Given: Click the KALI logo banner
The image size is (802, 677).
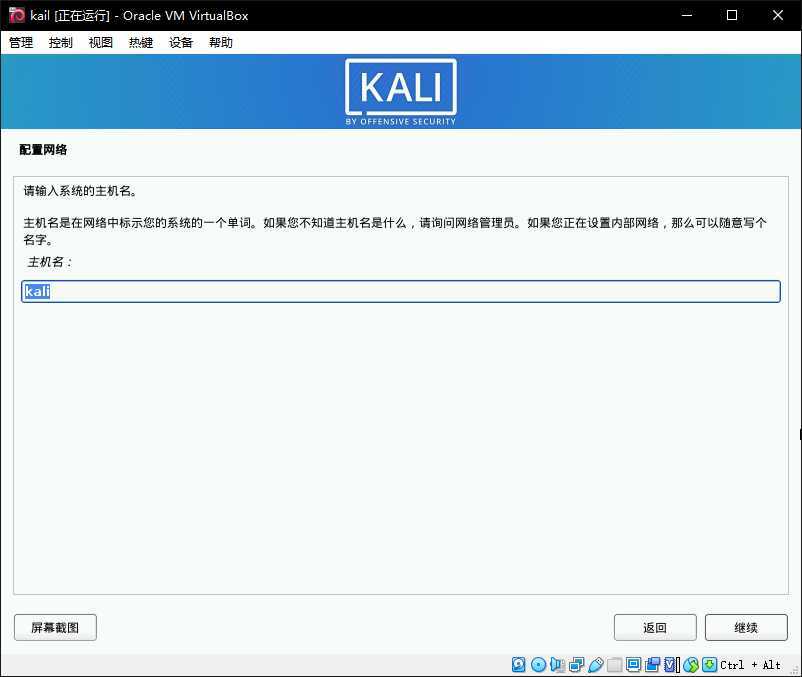Looking at the screenshot, I should pos(401,92).
